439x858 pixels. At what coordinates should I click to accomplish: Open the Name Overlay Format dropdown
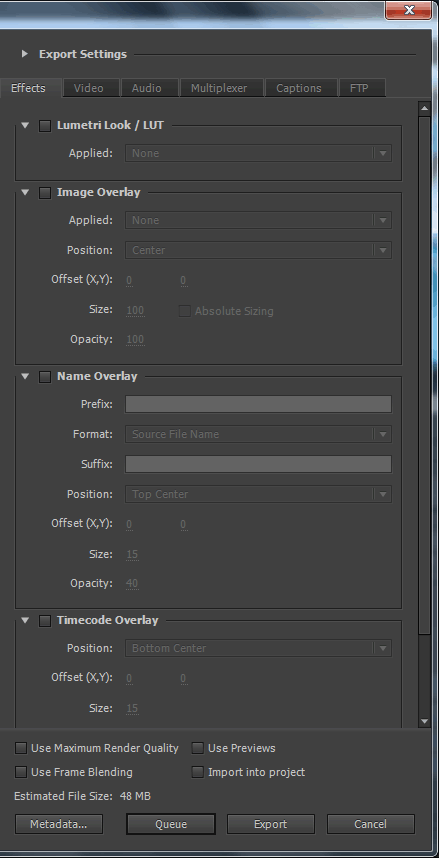point(258,434)
